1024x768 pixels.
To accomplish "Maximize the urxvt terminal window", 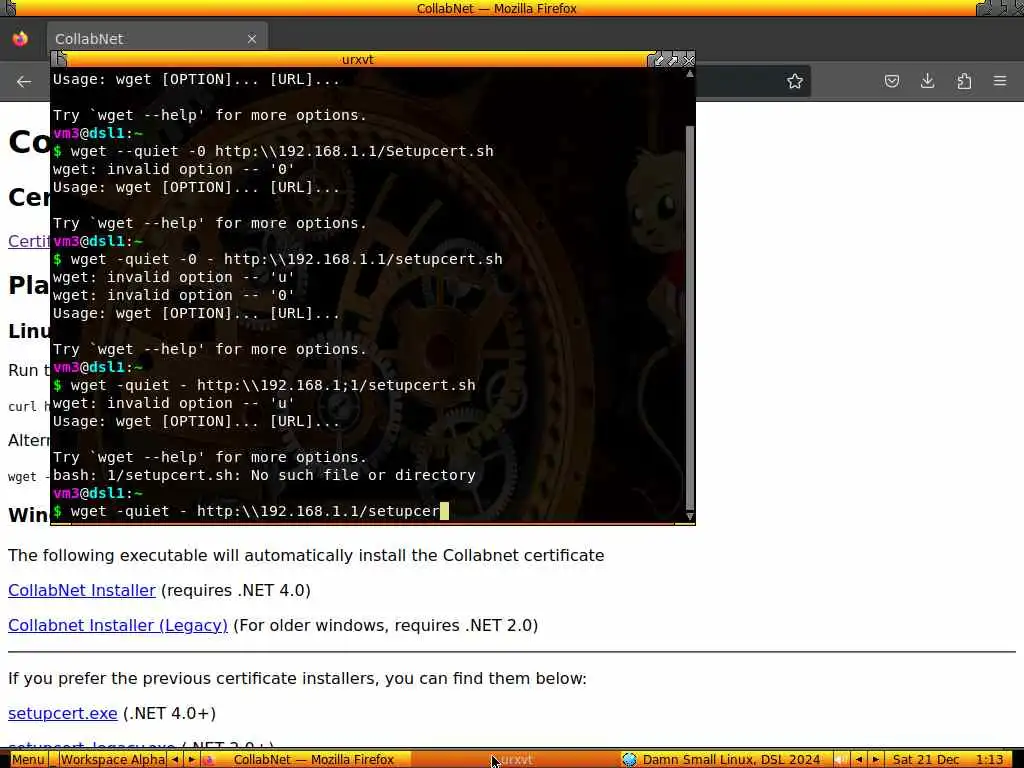I will point(673,60).
